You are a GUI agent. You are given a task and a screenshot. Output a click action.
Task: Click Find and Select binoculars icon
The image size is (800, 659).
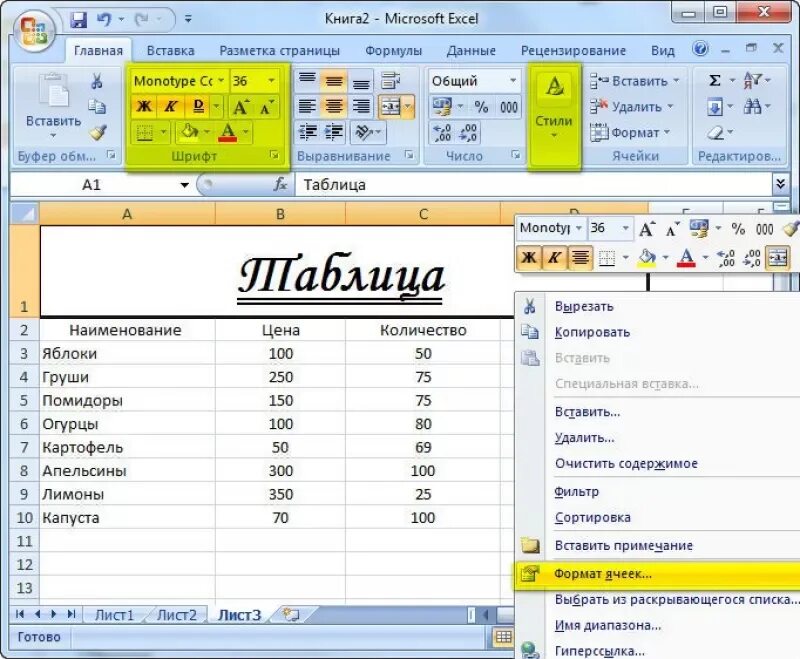click(x=753, y=107)
